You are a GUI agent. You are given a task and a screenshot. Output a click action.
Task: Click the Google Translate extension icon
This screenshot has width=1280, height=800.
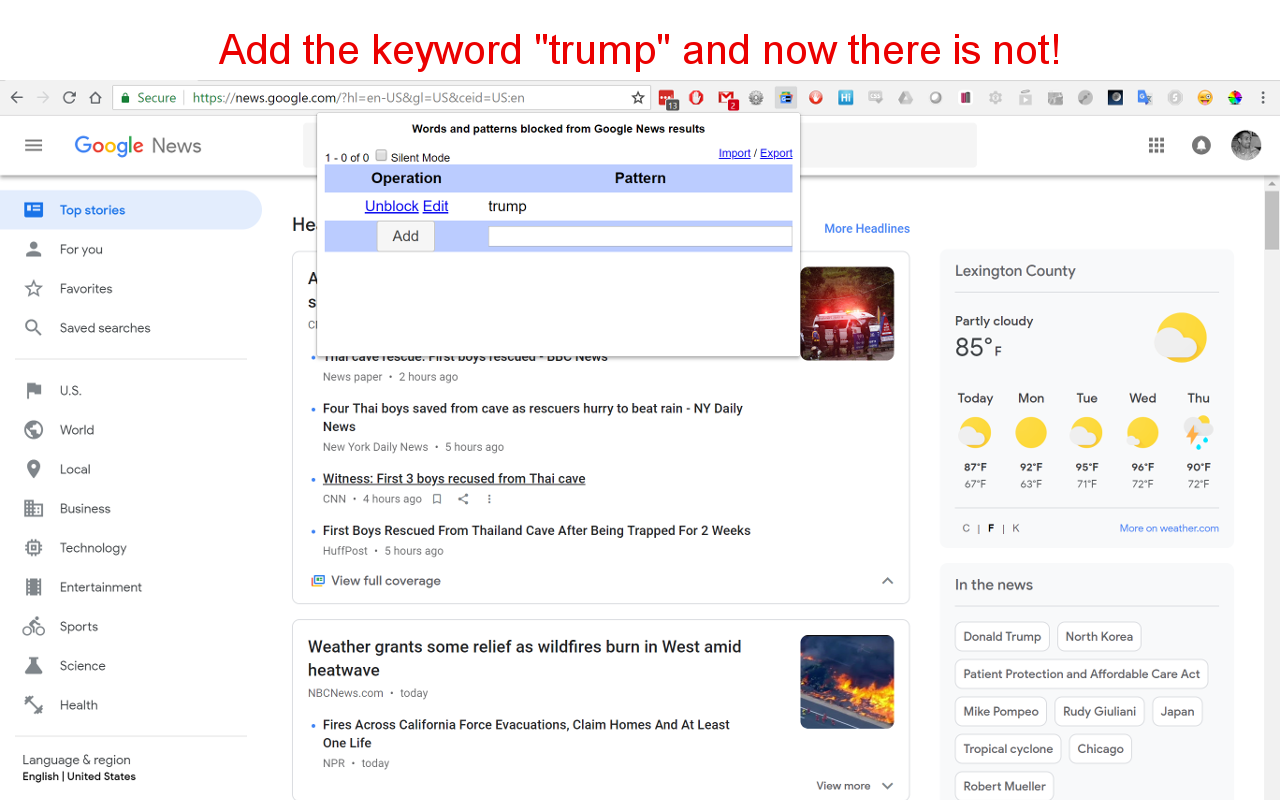click(1145, 97)
